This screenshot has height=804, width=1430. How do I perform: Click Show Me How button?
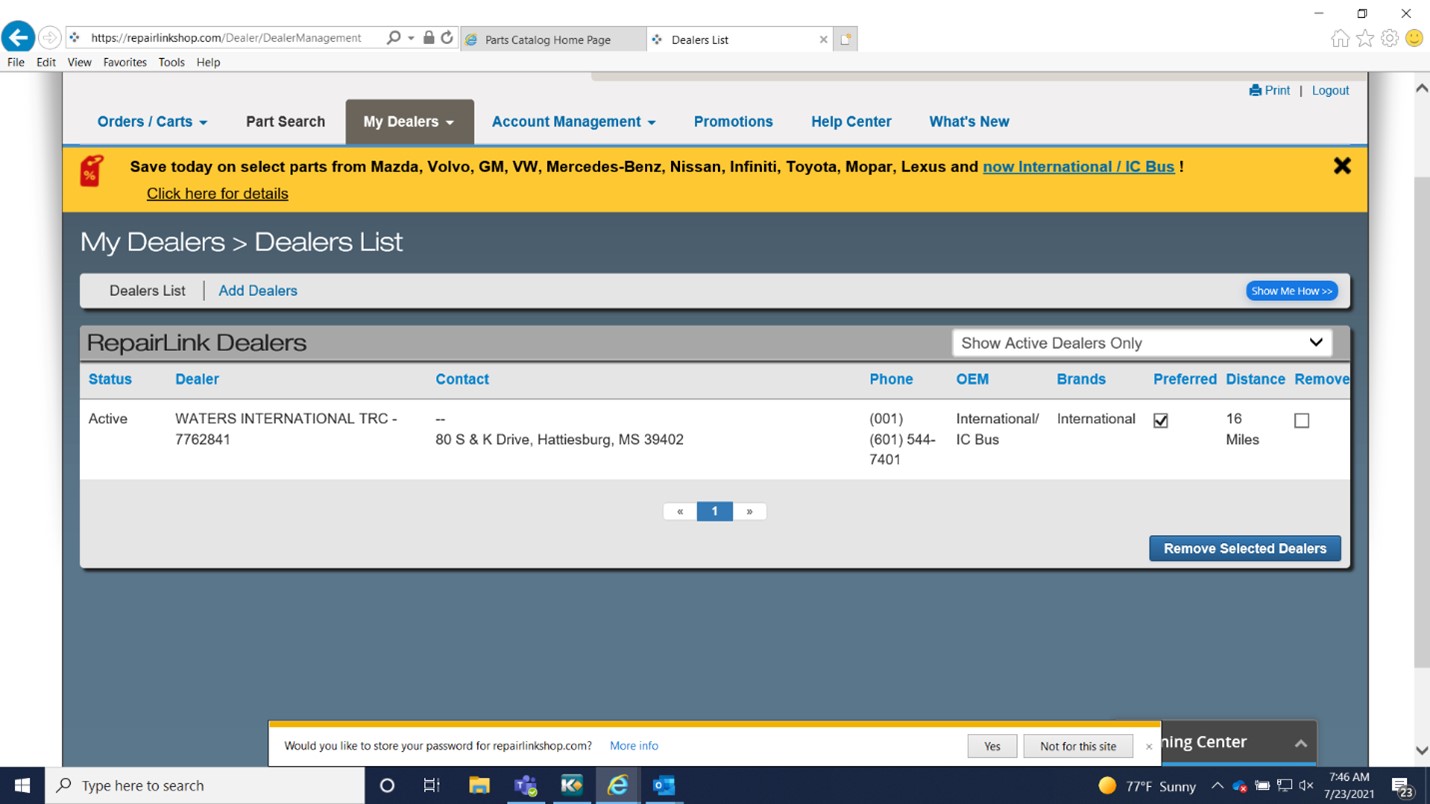click(1291, 291)
